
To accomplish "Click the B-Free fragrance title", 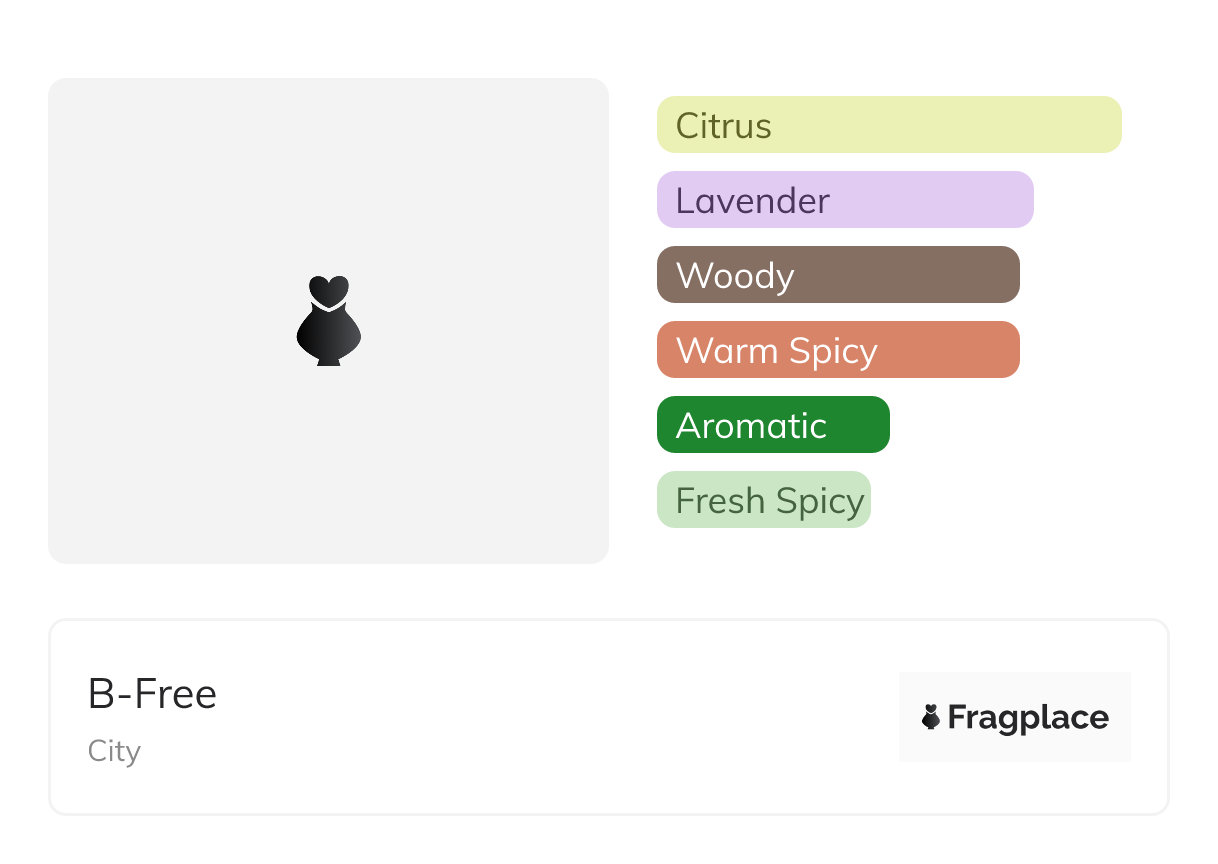I will pos(152,694).
